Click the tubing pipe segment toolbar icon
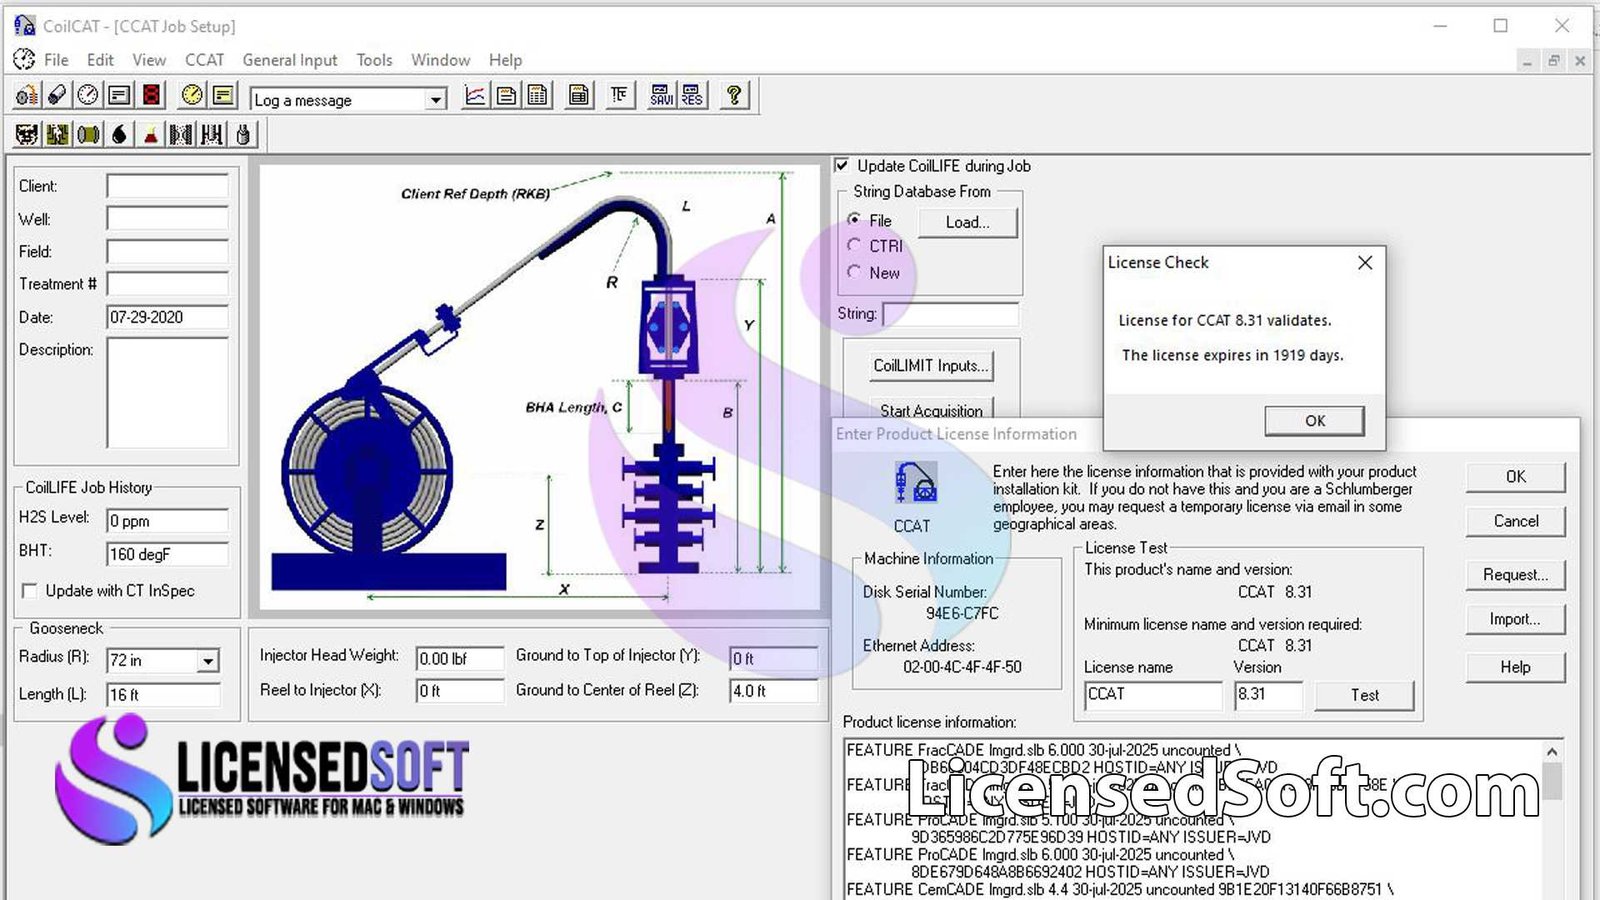 [57, 95]
